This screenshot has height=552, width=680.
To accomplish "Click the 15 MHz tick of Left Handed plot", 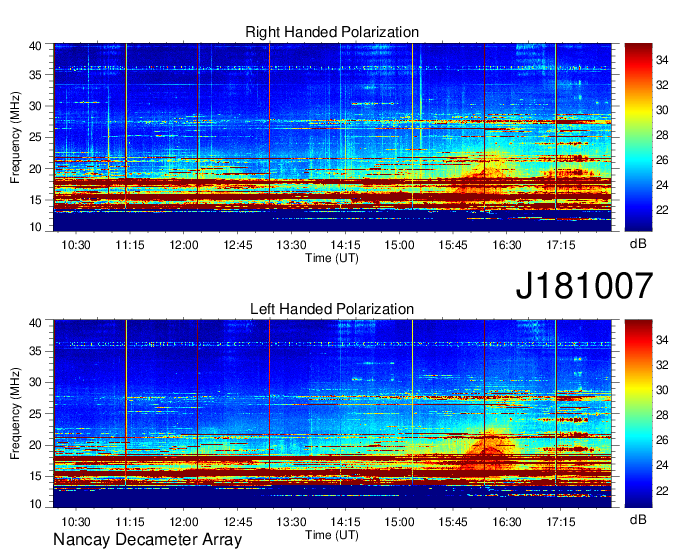I will click(x=35, y=476).
